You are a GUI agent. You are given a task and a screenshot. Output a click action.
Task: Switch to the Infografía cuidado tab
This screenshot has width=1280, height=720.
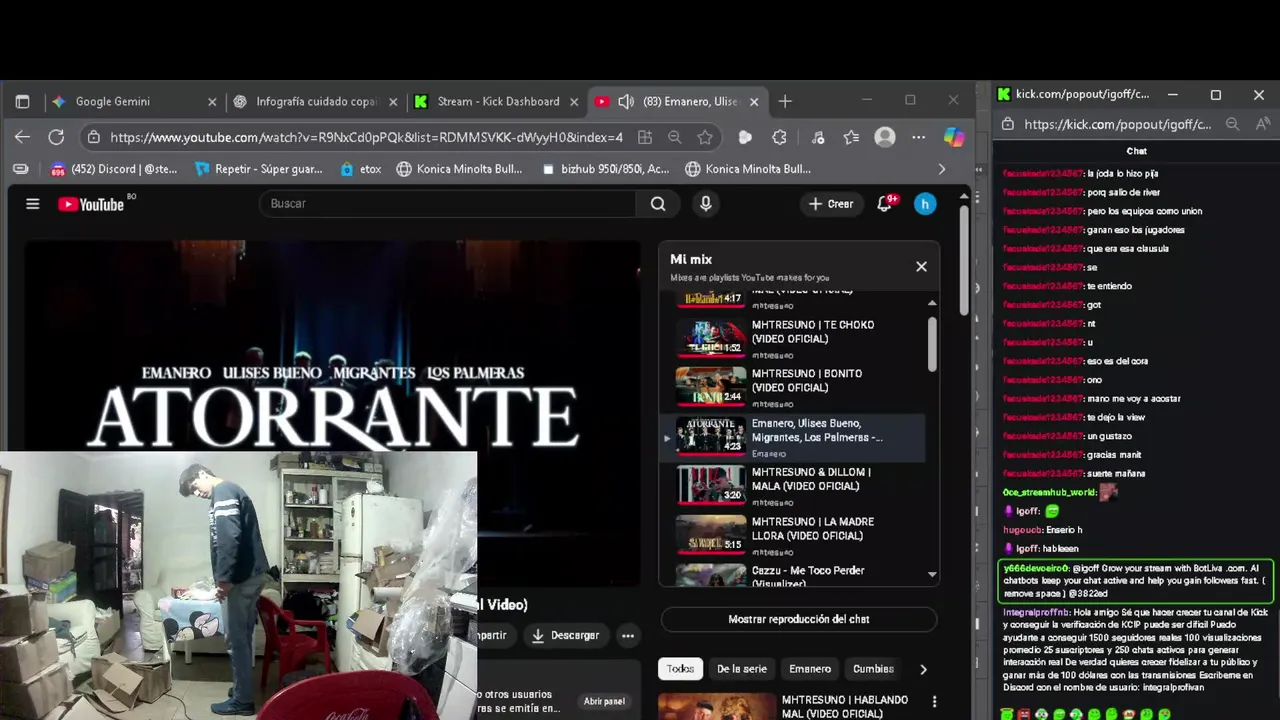(x=316, y=101)
